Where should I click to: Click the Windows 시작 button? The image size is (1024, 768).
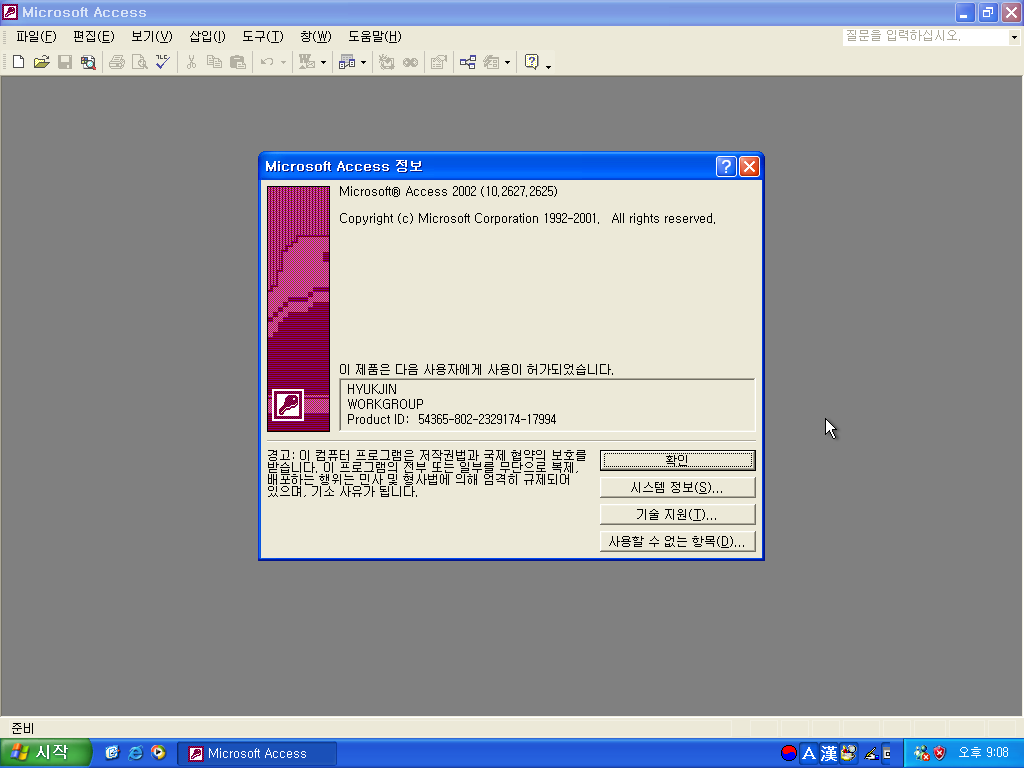(x=44, y=753)
